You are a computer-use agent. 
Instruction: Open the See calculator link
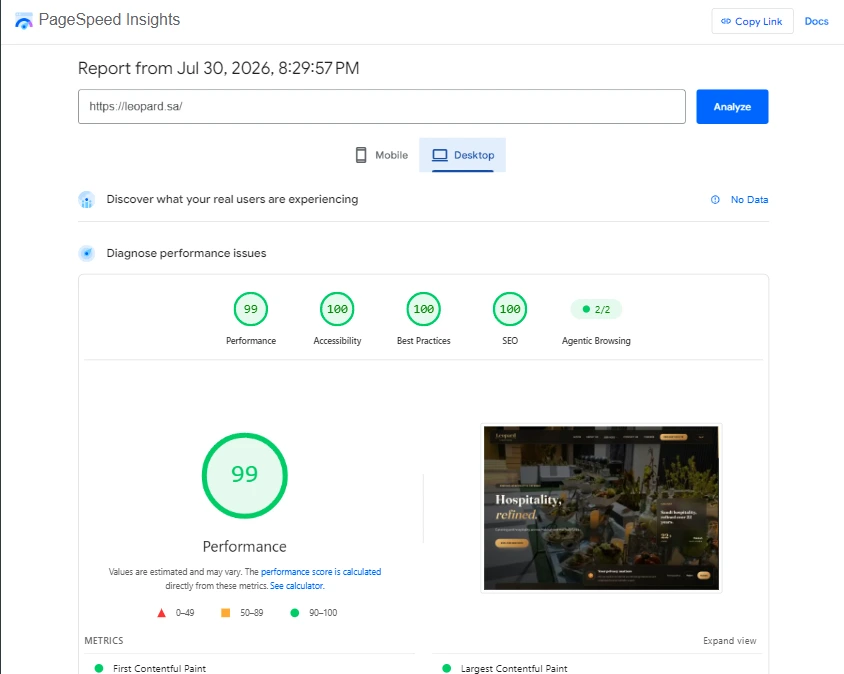pos(297,586)
